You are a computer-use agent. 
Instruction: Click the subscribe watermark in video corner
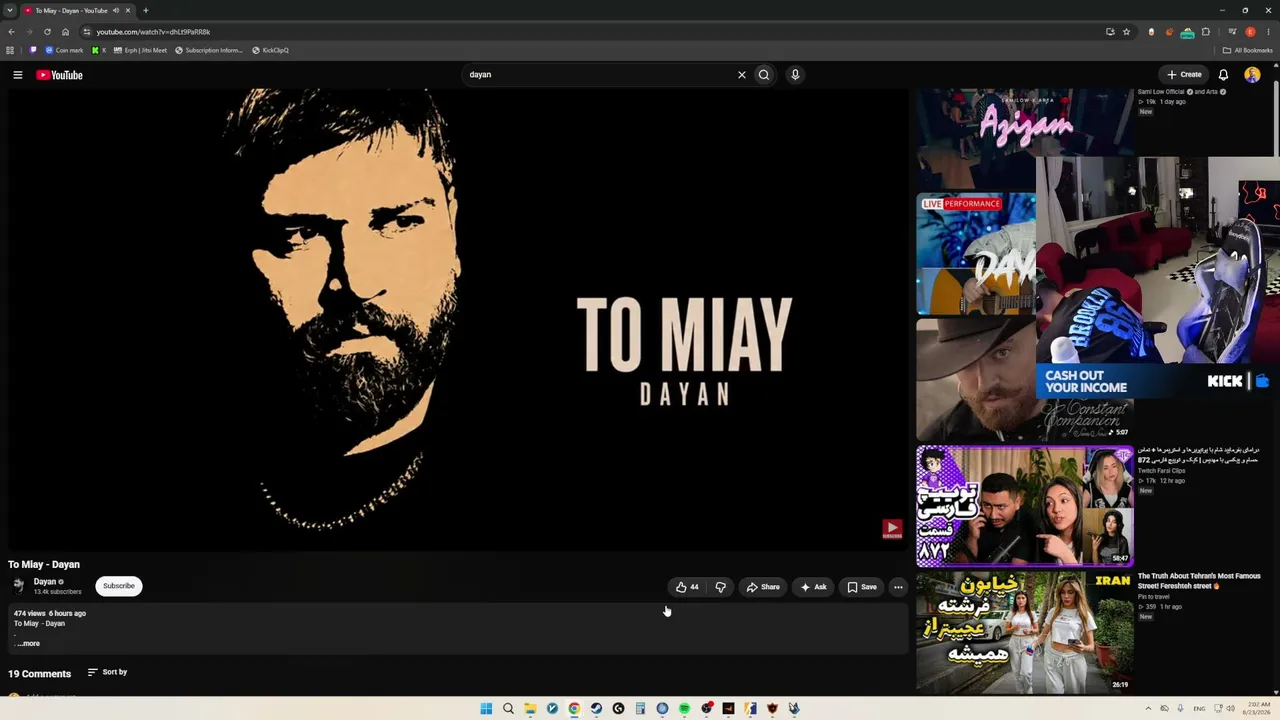892,530
